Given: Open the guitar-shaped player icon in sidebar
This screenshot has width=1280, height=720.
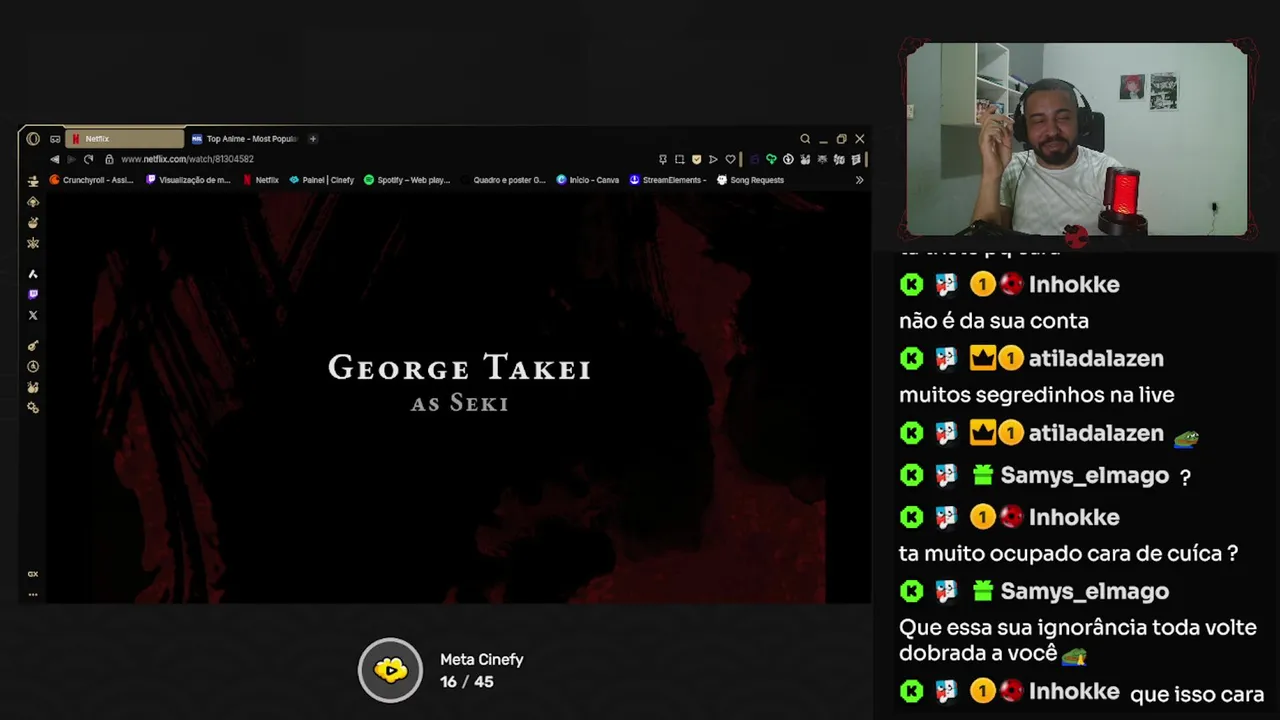Looking at the screenshot, I should click(33, 345).
